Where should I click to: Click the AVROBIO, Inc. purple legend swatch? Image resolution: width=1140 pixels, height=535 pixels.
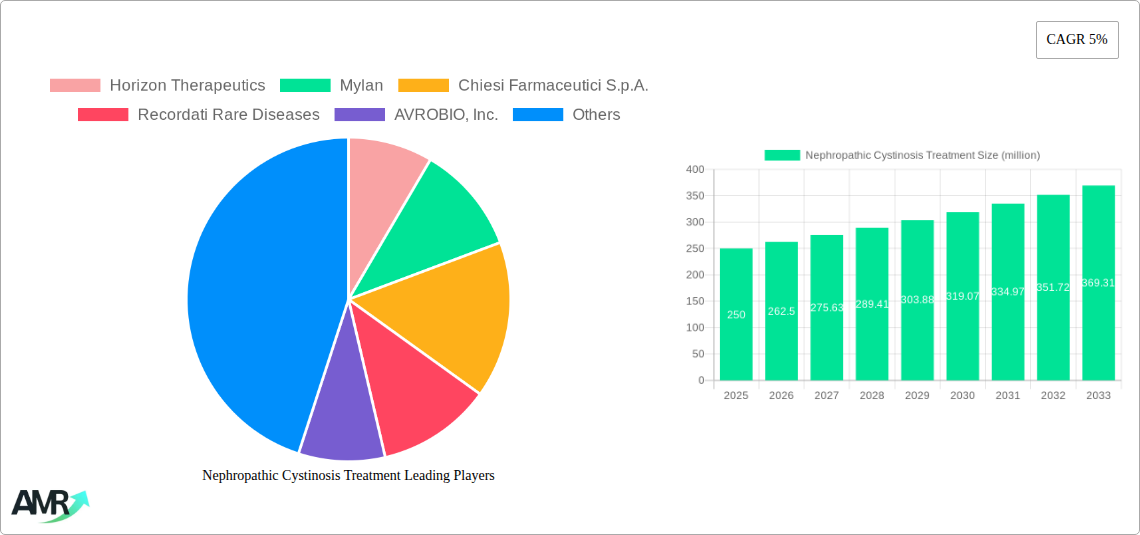pos(360,115)
